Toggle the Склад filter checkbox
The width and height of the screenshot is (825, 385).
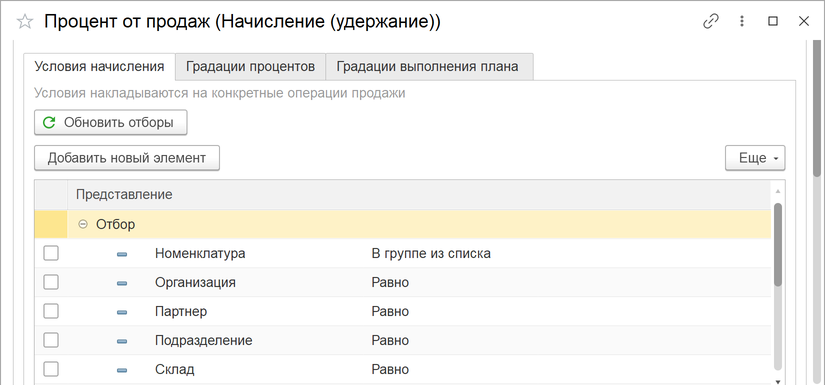[x=51, y=369]
